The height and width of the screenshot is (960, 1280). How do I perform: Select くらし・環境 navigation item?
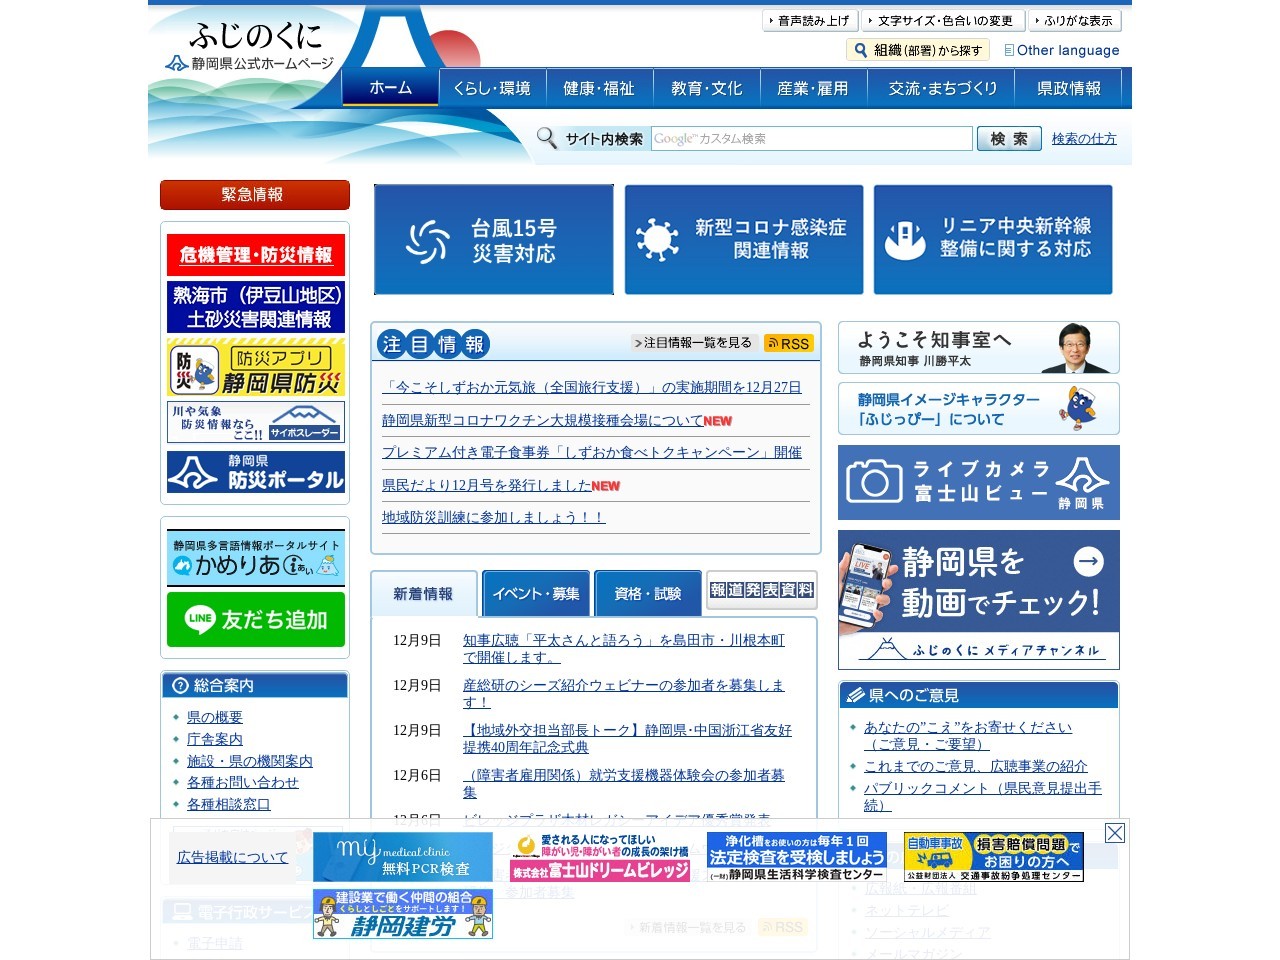492,88
